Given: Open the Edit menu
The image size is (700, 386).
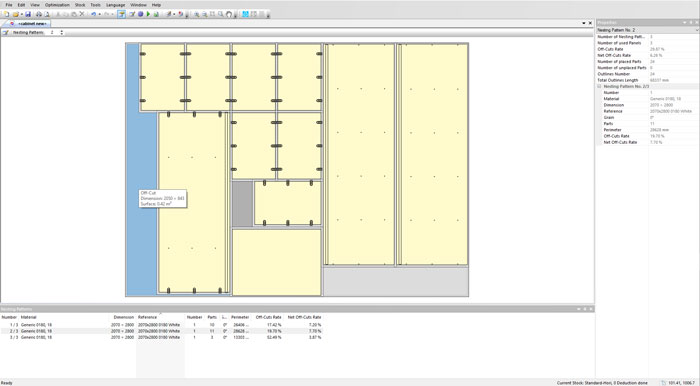Looking at the screenshot, I should tap(21, 5).
